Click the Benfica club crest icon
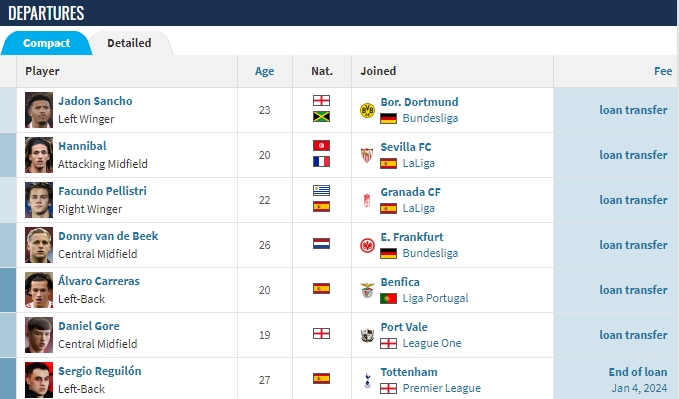 367,290
